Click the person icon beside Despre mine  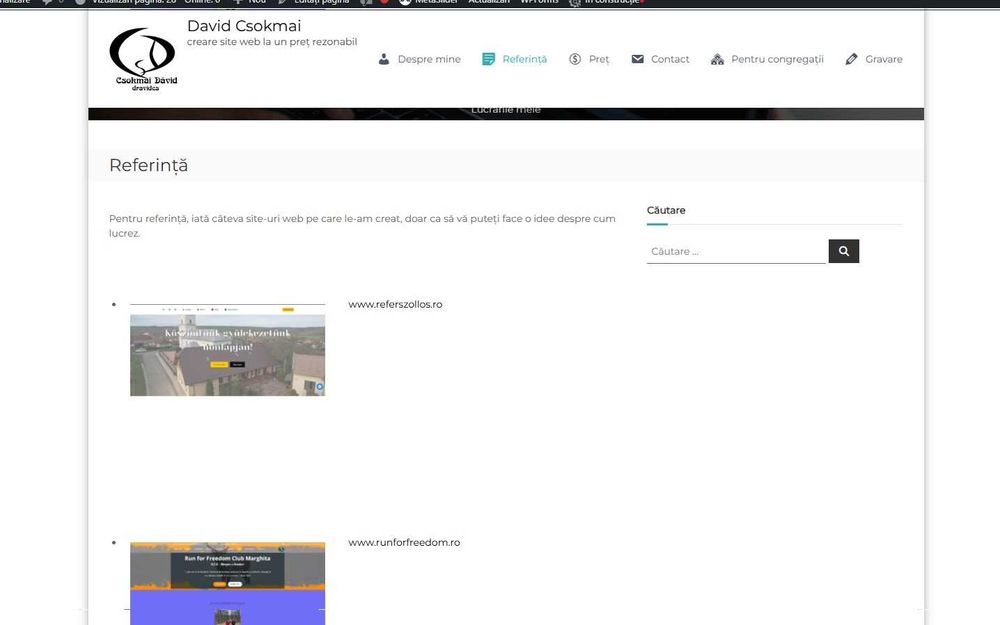384,59
